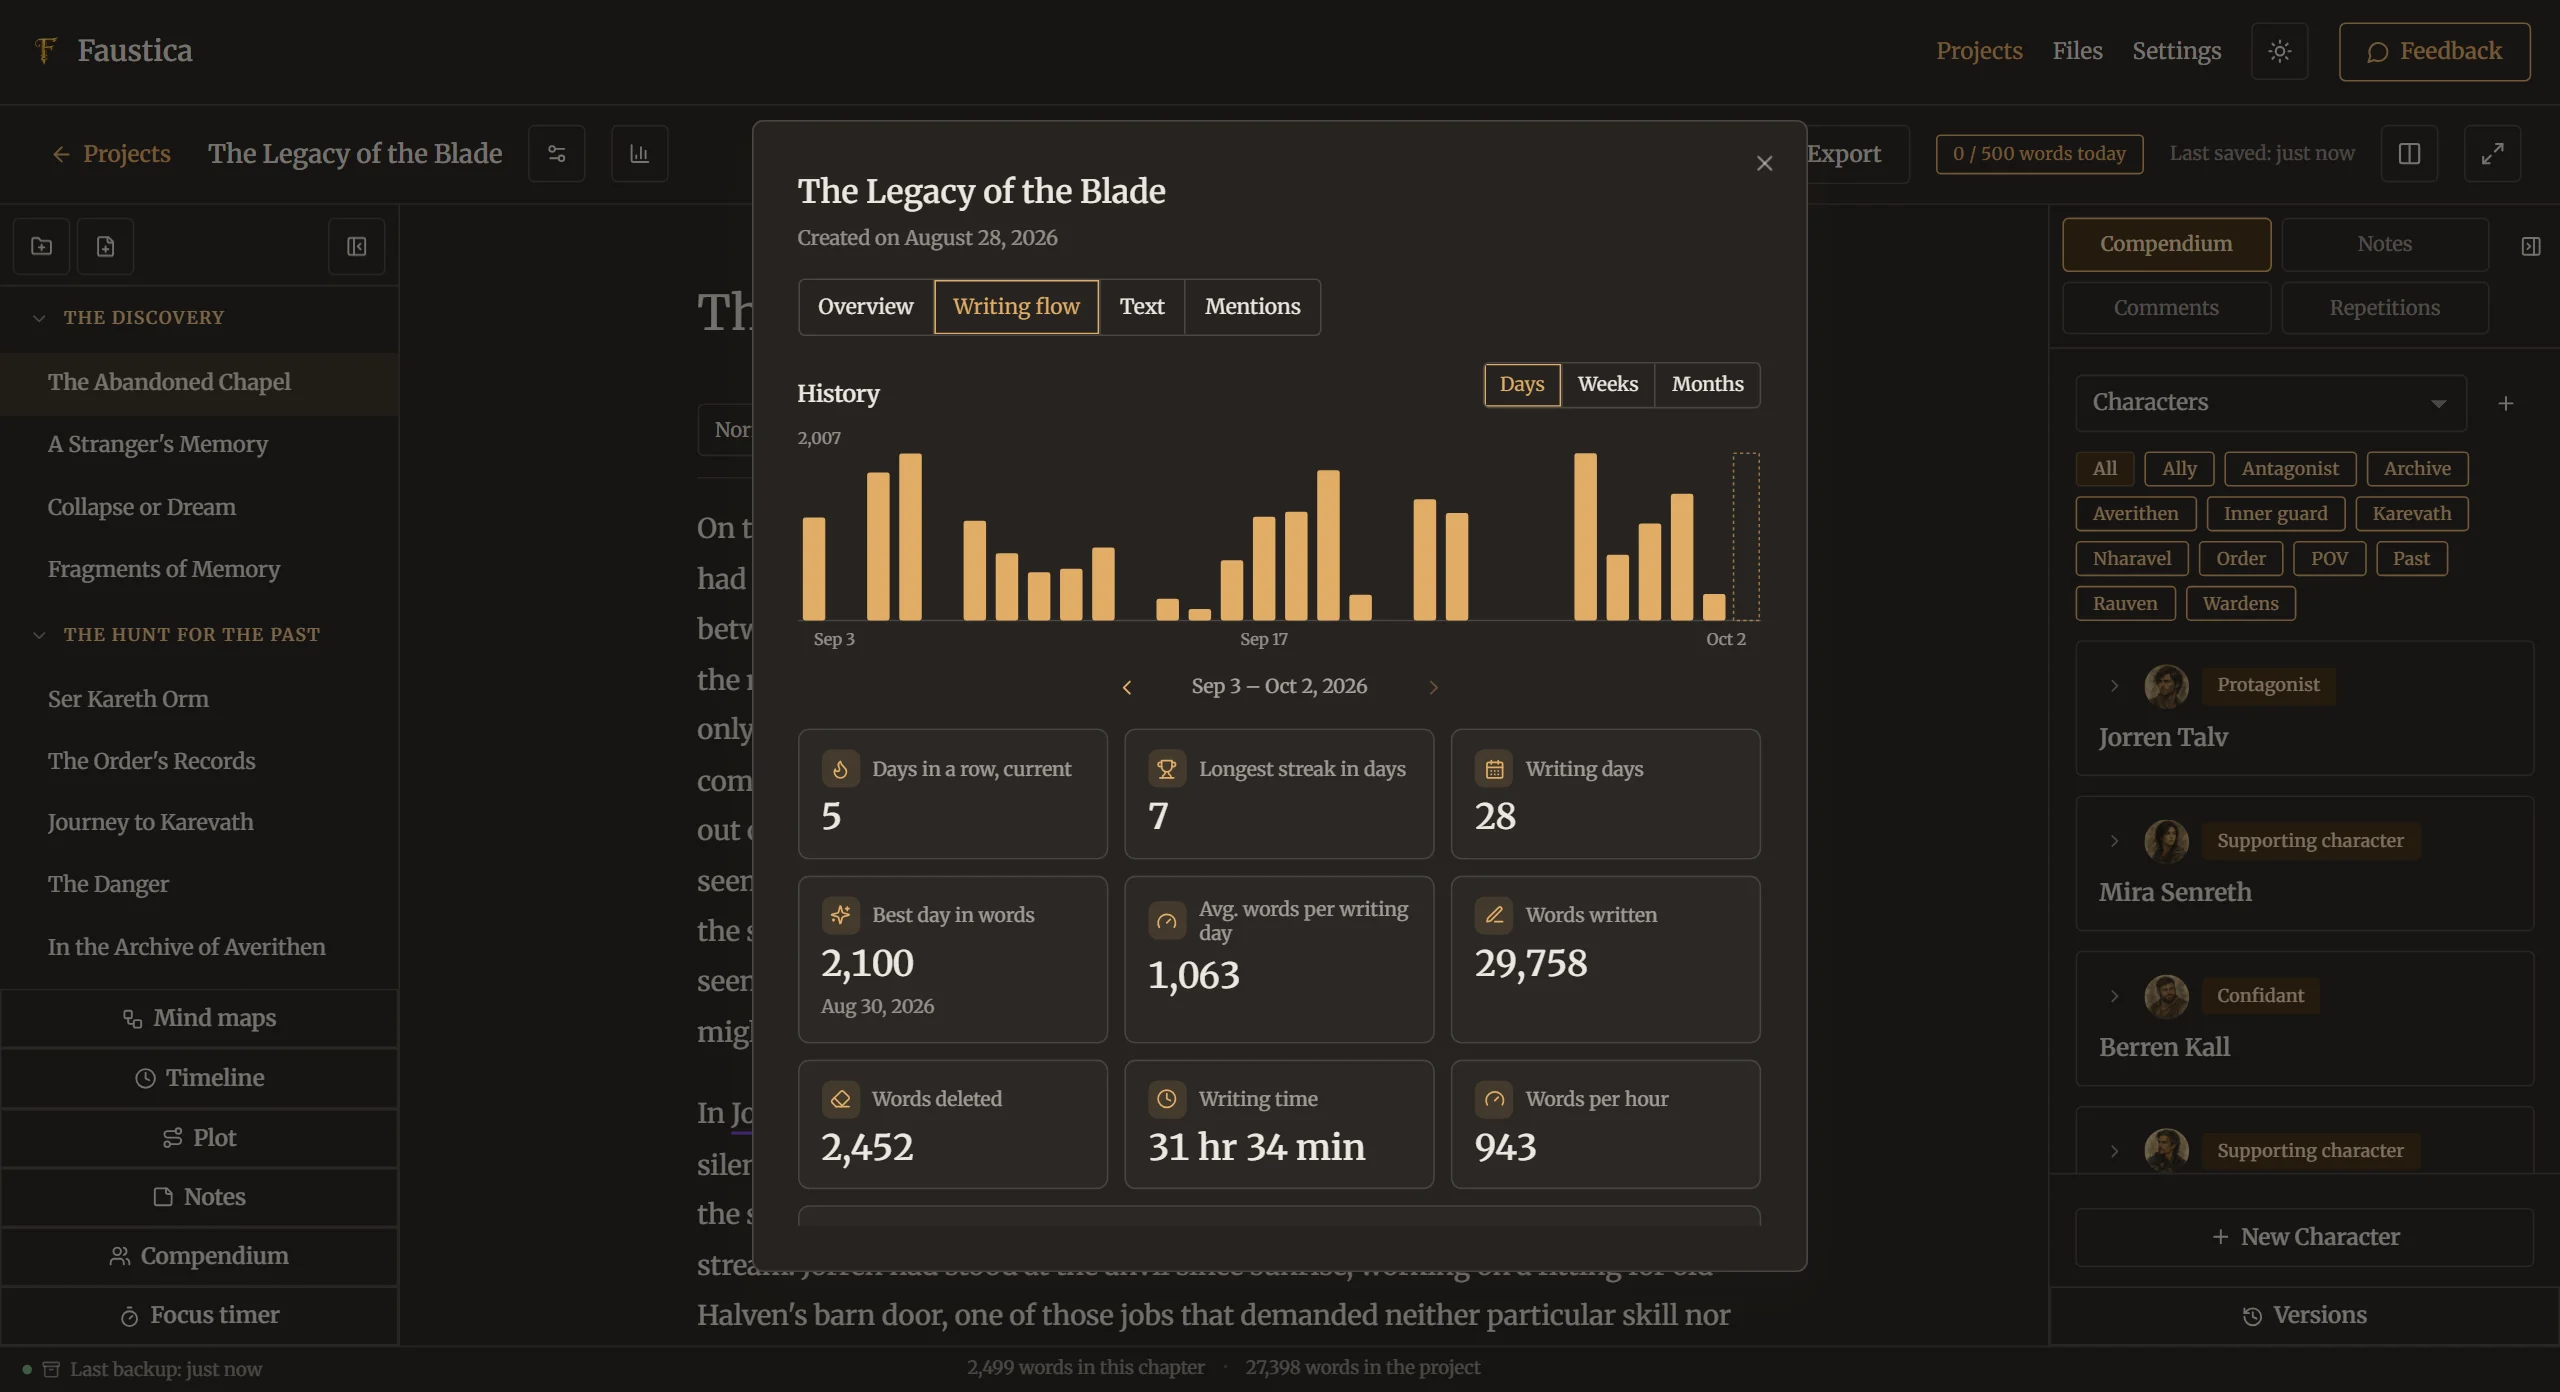Collapse the right Compendium panel icon
Screen dimensions: 2560x1392
(x=2530, y=246)
